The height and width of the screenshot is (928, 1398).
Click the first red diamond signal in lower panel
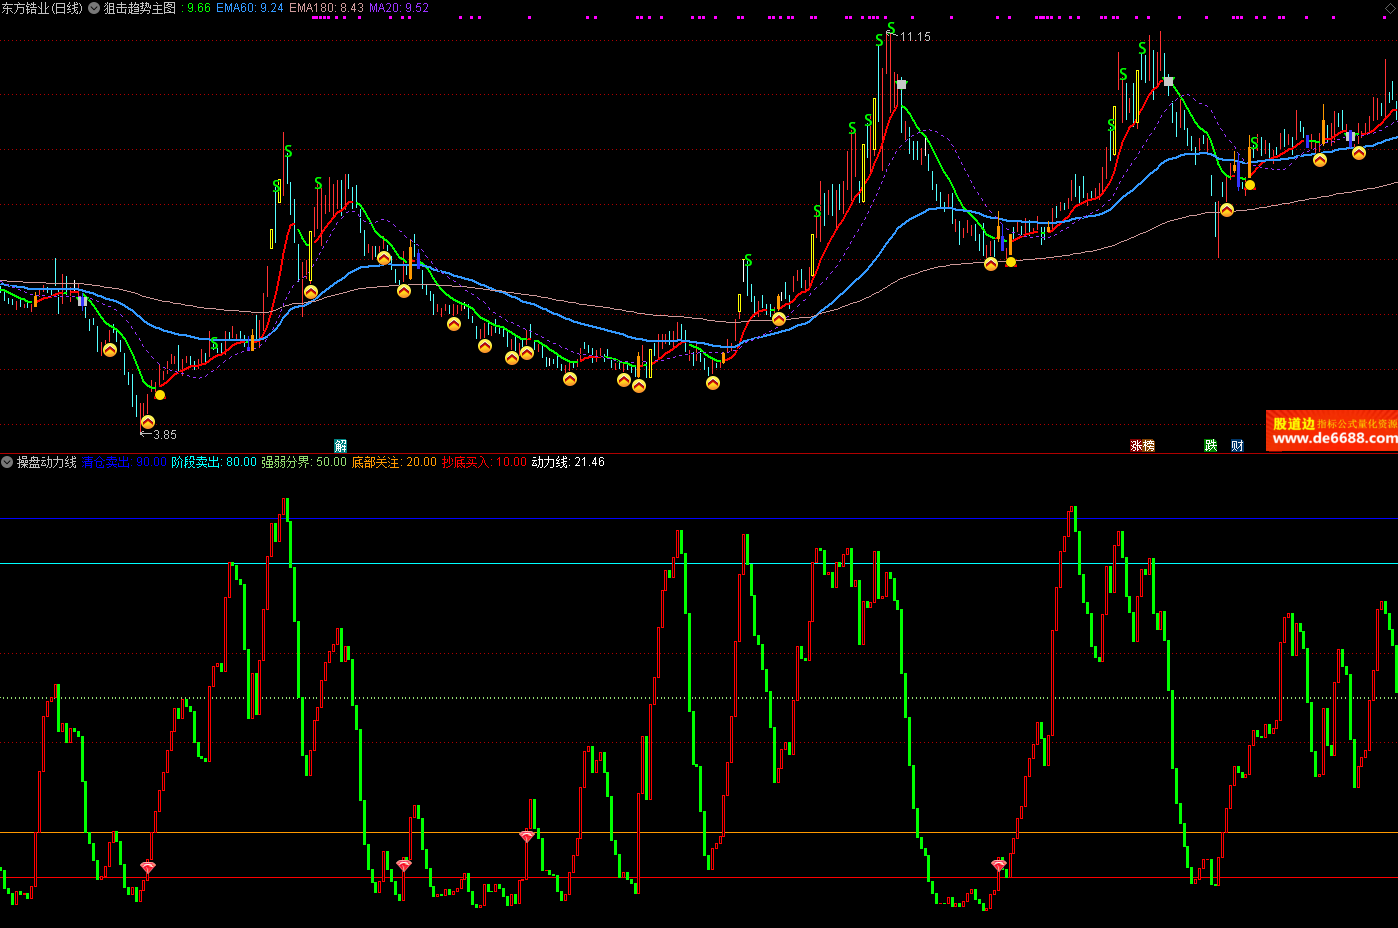tap(148, 867)
